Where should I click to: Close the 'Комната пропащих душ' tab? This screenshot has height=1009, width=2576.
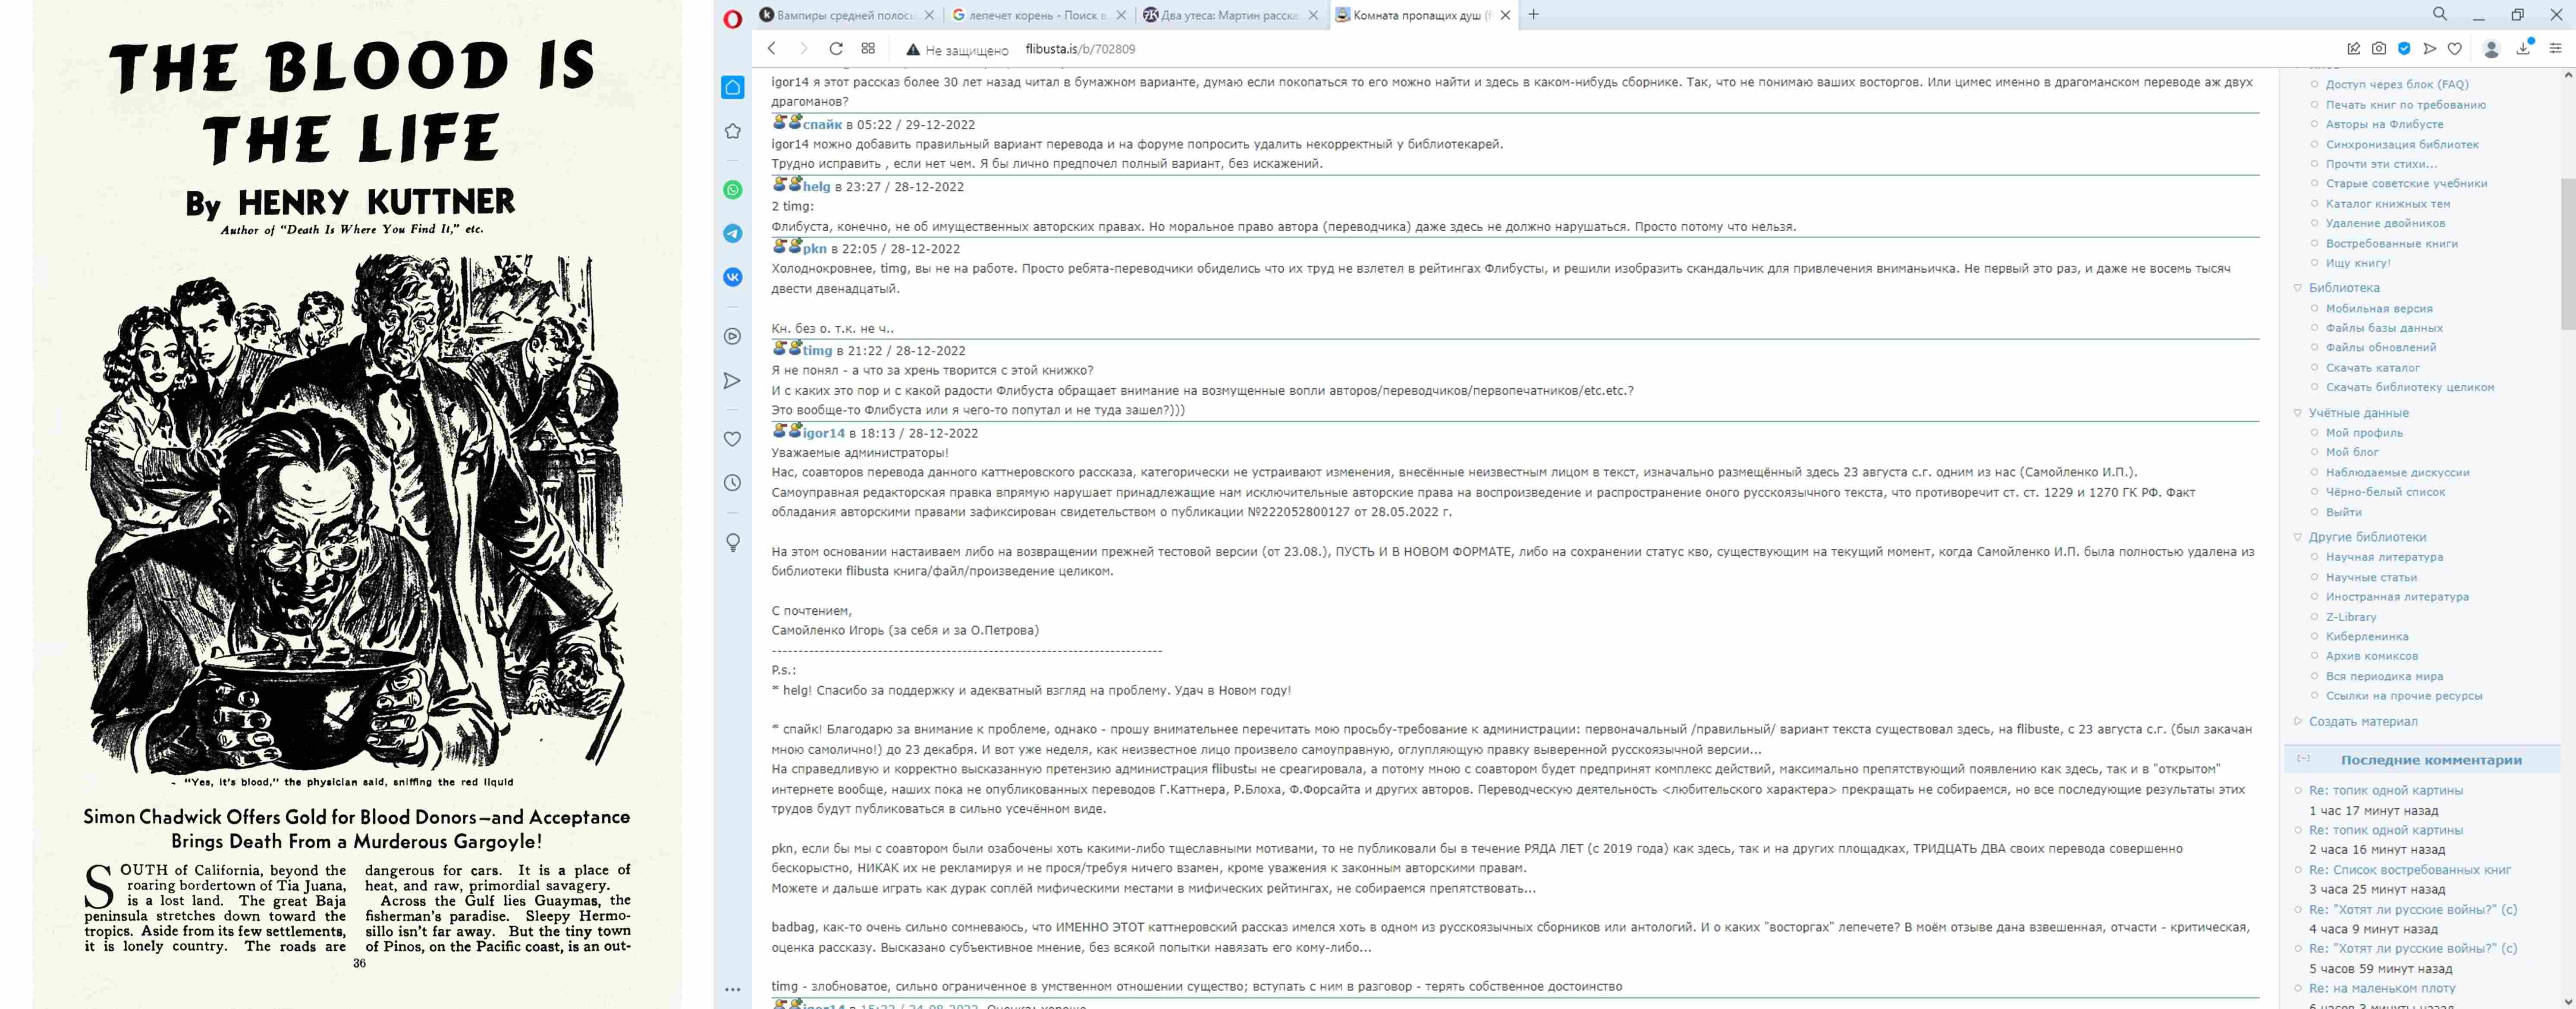click(x=1504, y=15)
